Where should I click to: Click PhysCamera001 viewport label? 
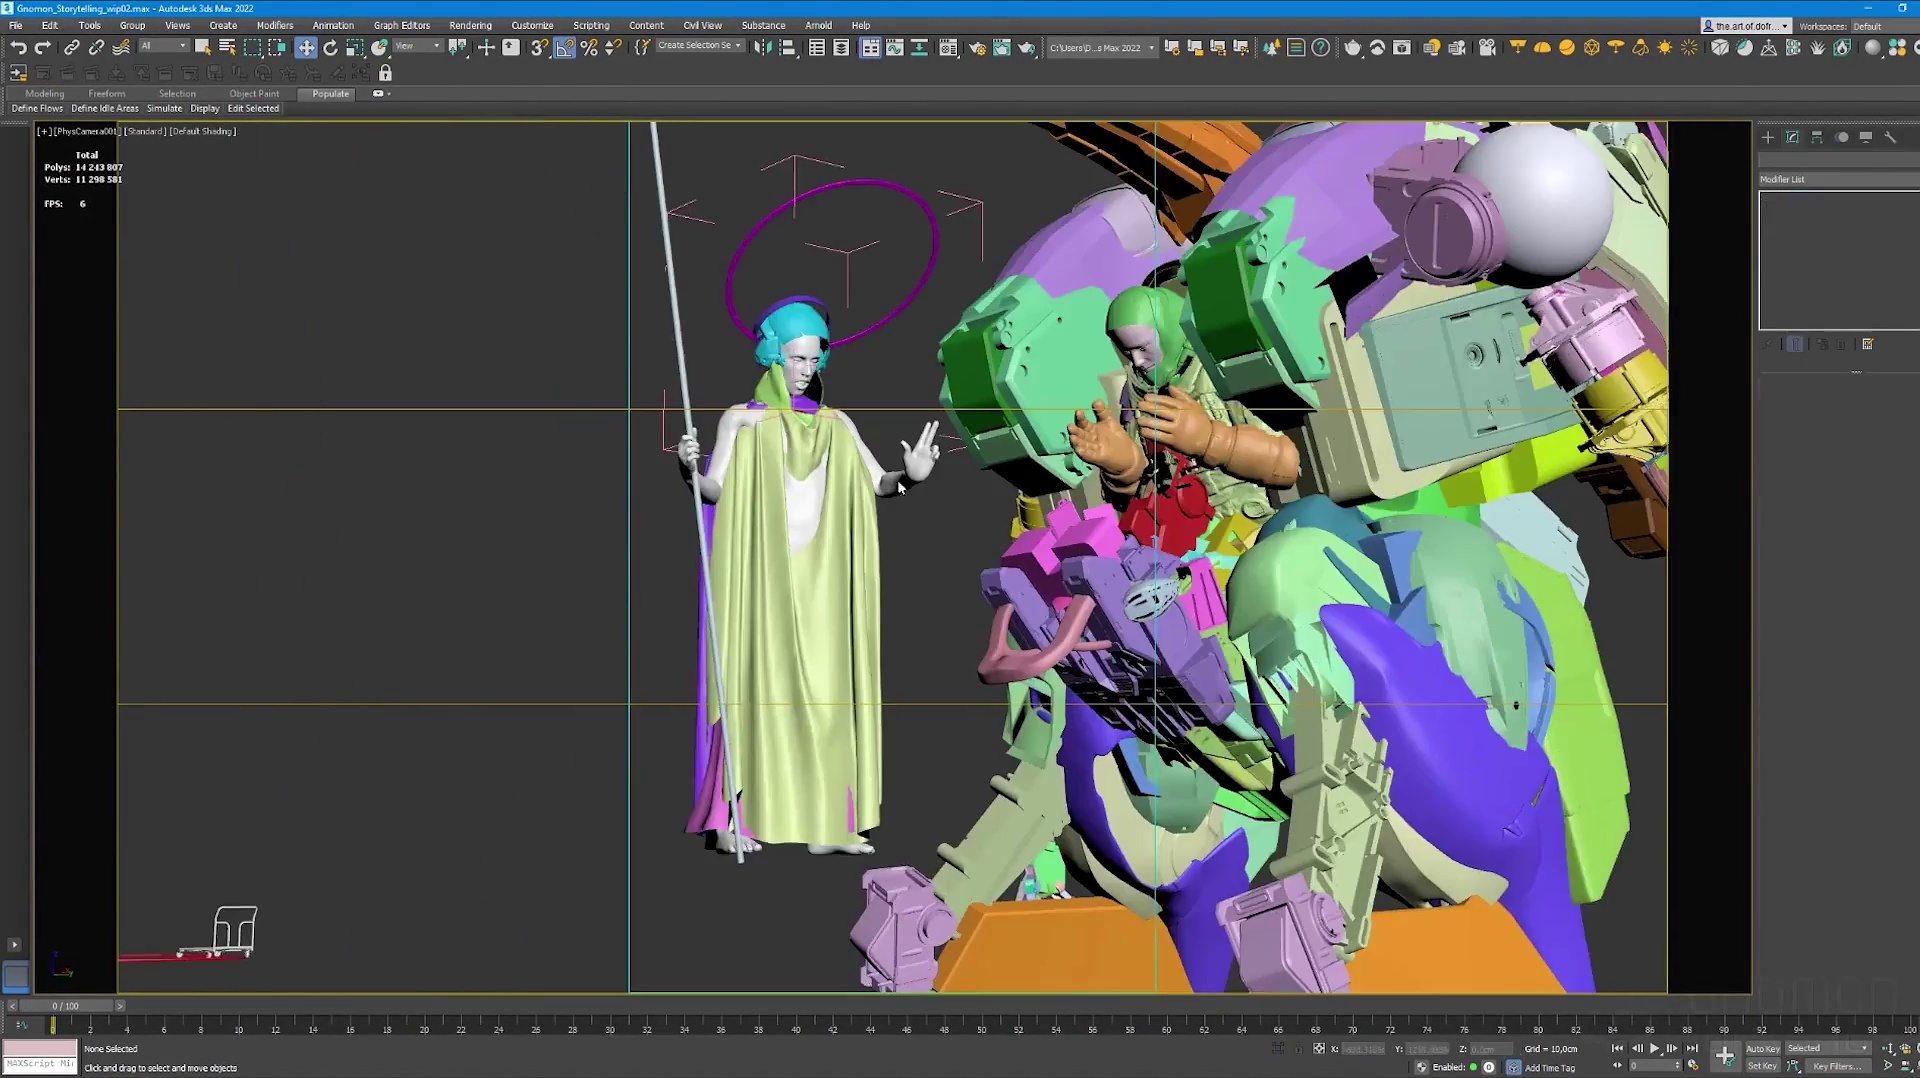coord(87,131)
